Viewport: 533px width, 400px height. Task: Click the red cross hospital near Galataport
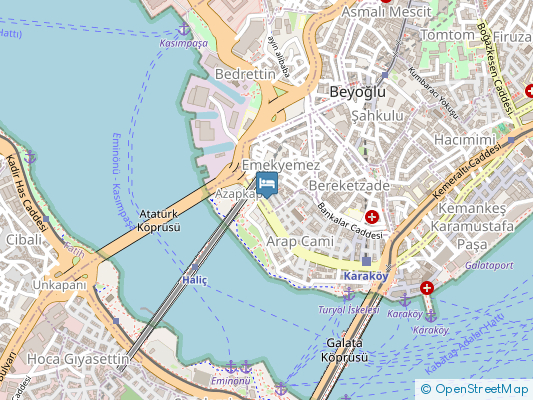427,288
